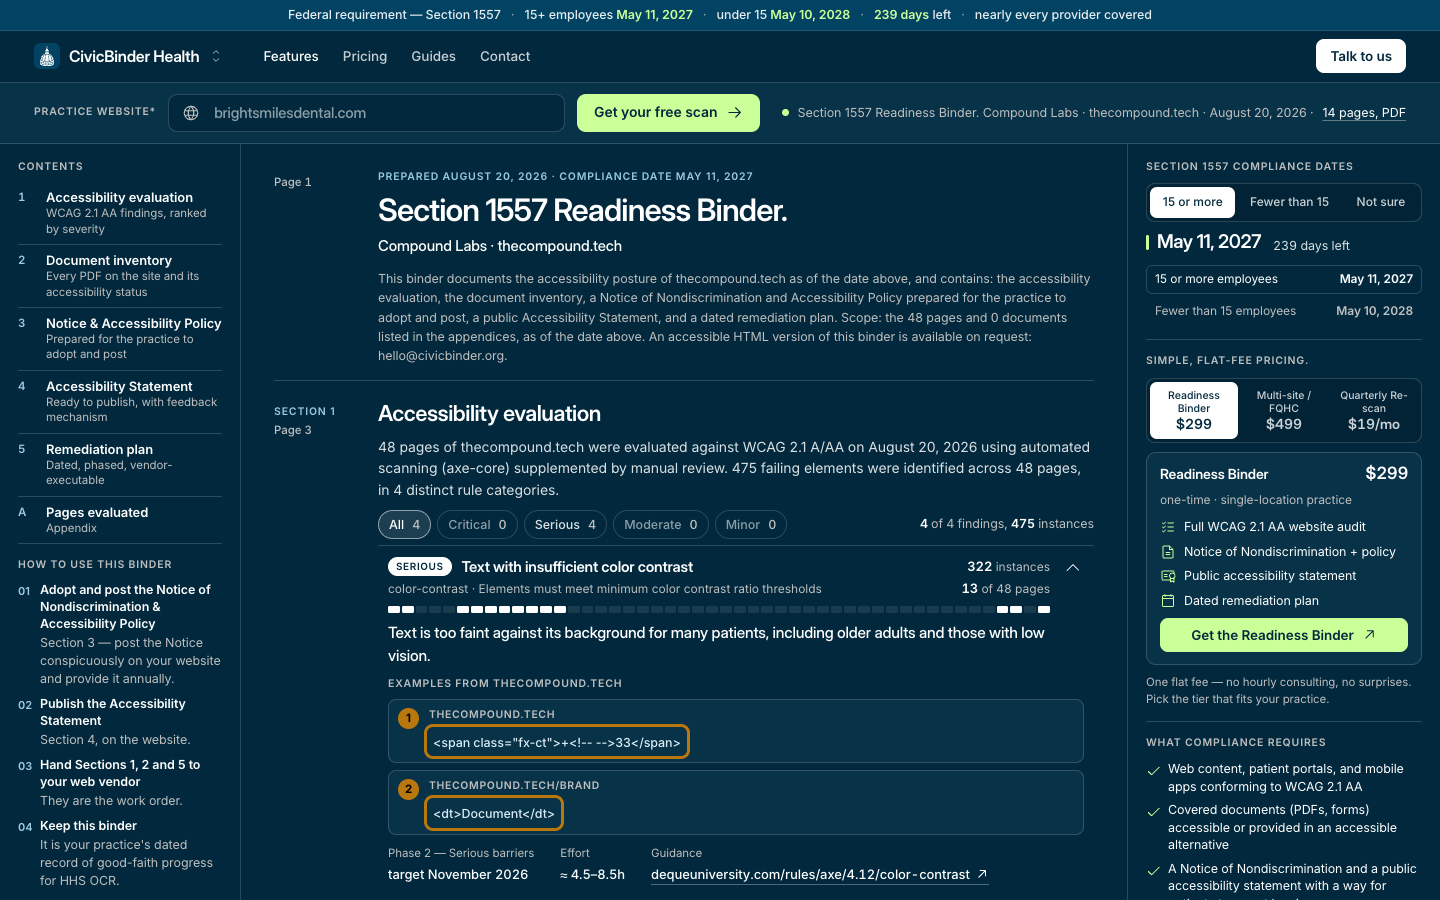Viewport: 1440px width, 900px height.
Task: Select the Critical 0 severity filter
Action: [477, 525]
